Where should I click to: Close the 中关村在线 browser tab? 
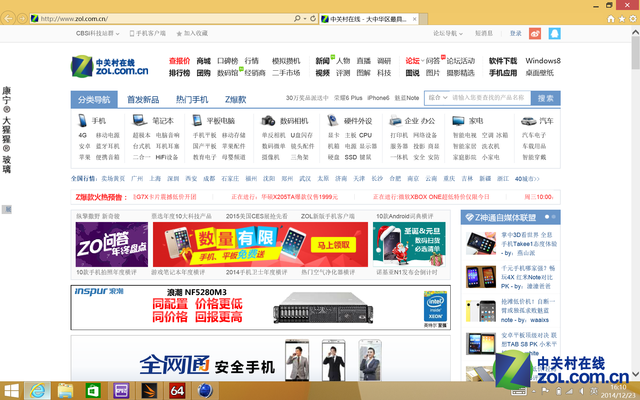click(414, 19)
